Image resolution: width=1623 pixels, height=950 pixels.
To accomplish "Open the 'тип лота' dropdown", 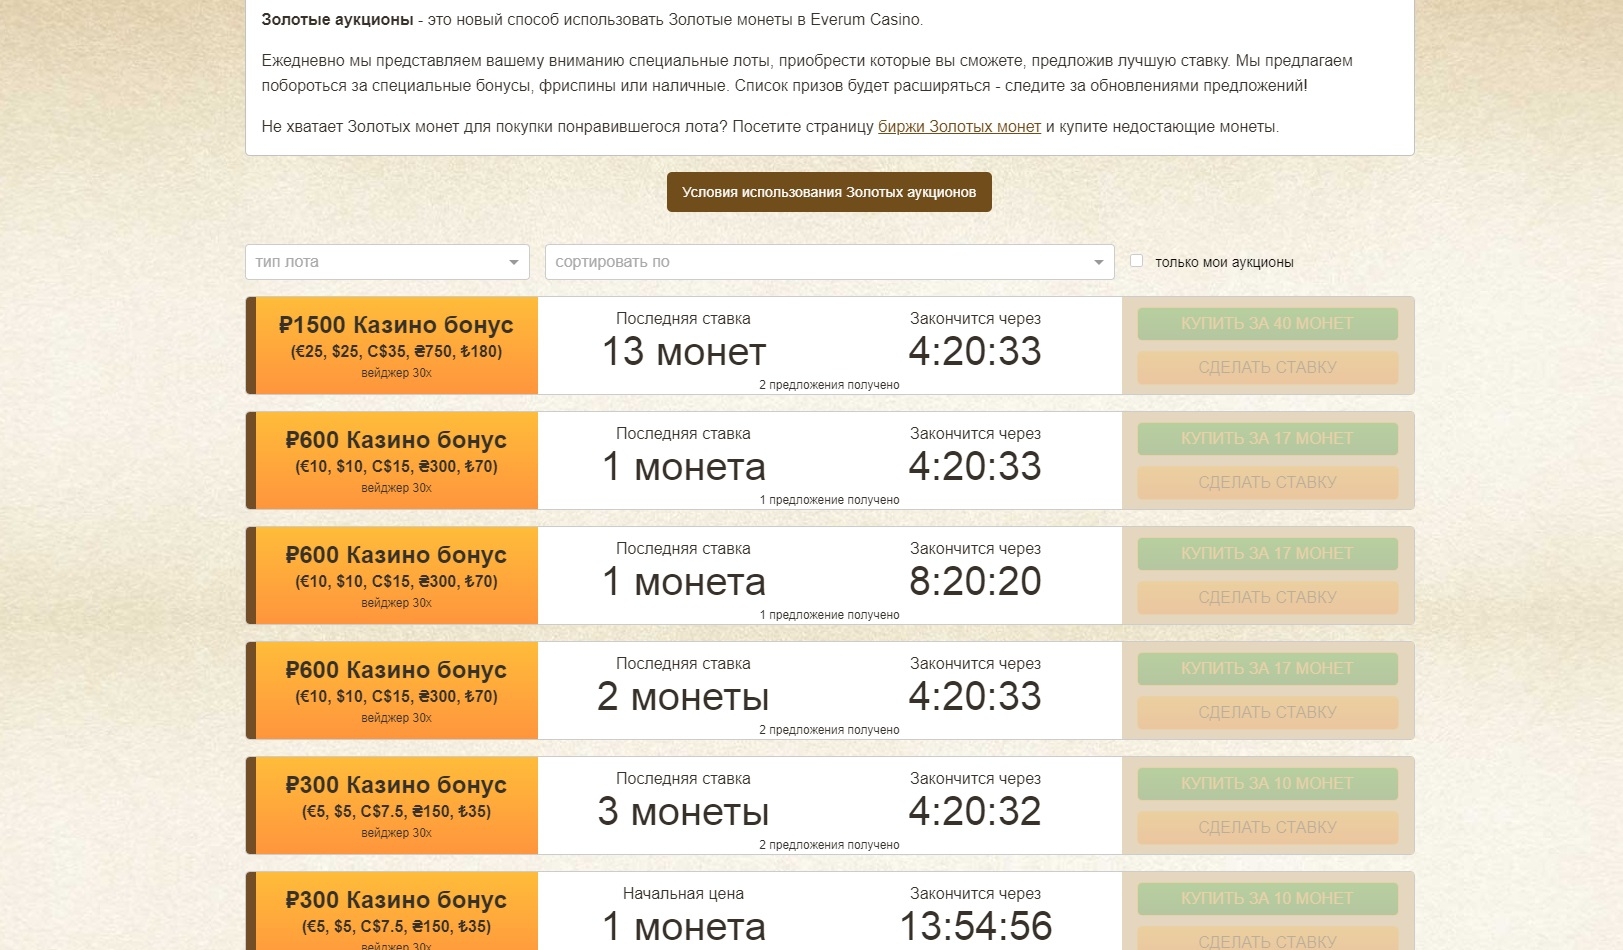I will point(387,262).
